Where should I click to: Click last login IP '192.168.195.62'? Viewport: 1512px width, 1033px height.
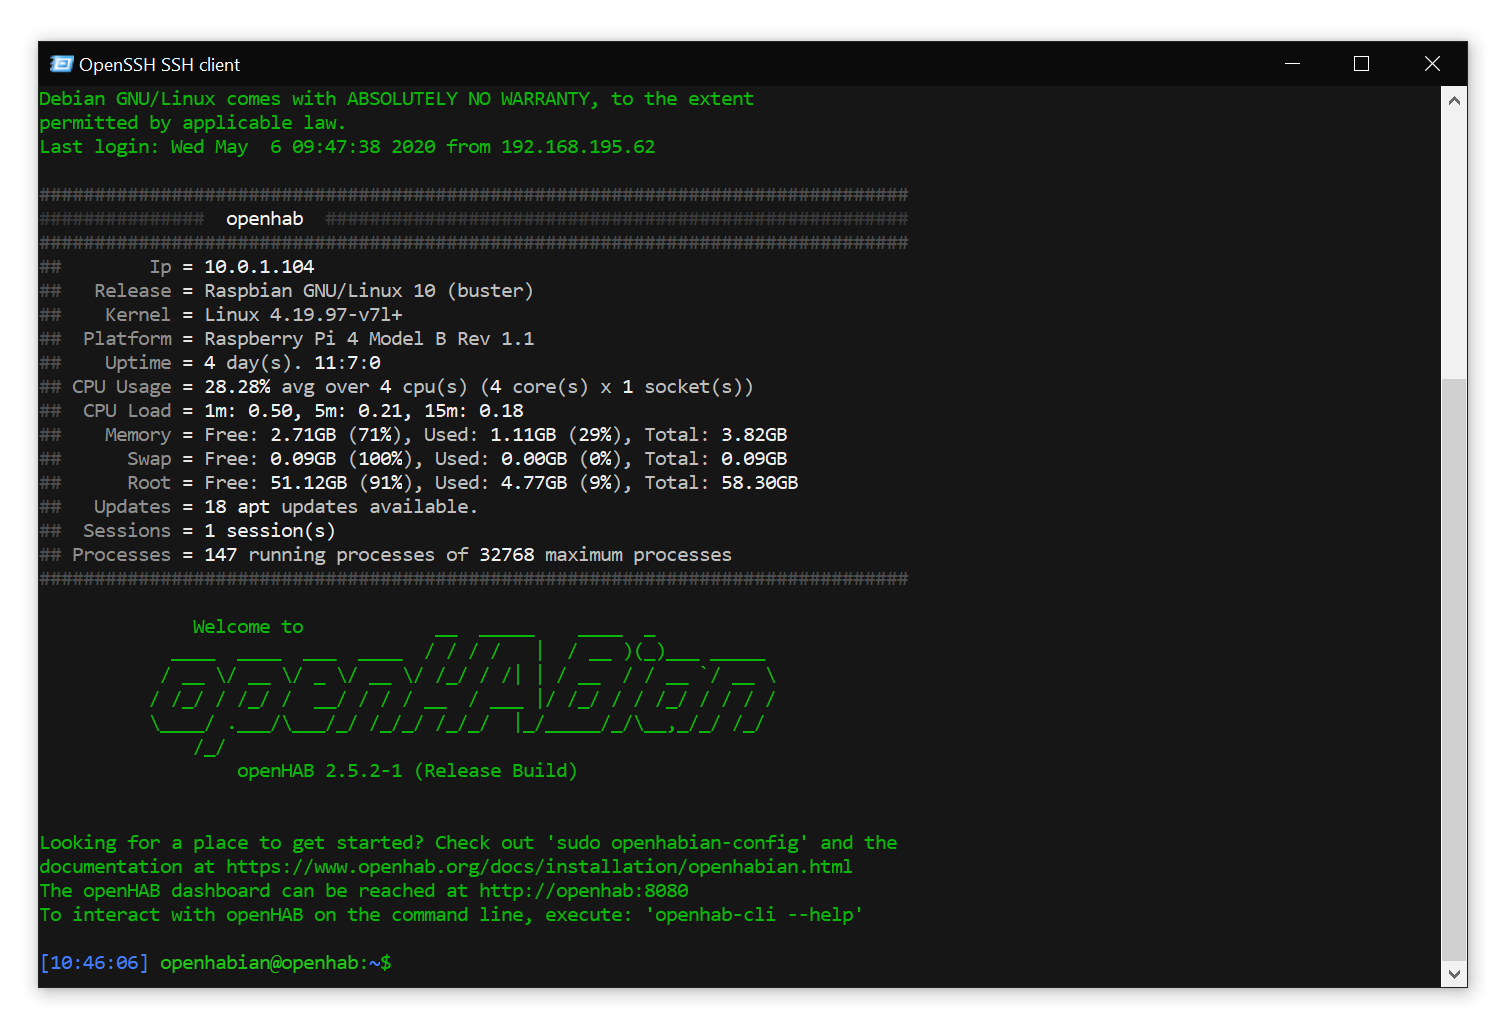click(578, 147)
